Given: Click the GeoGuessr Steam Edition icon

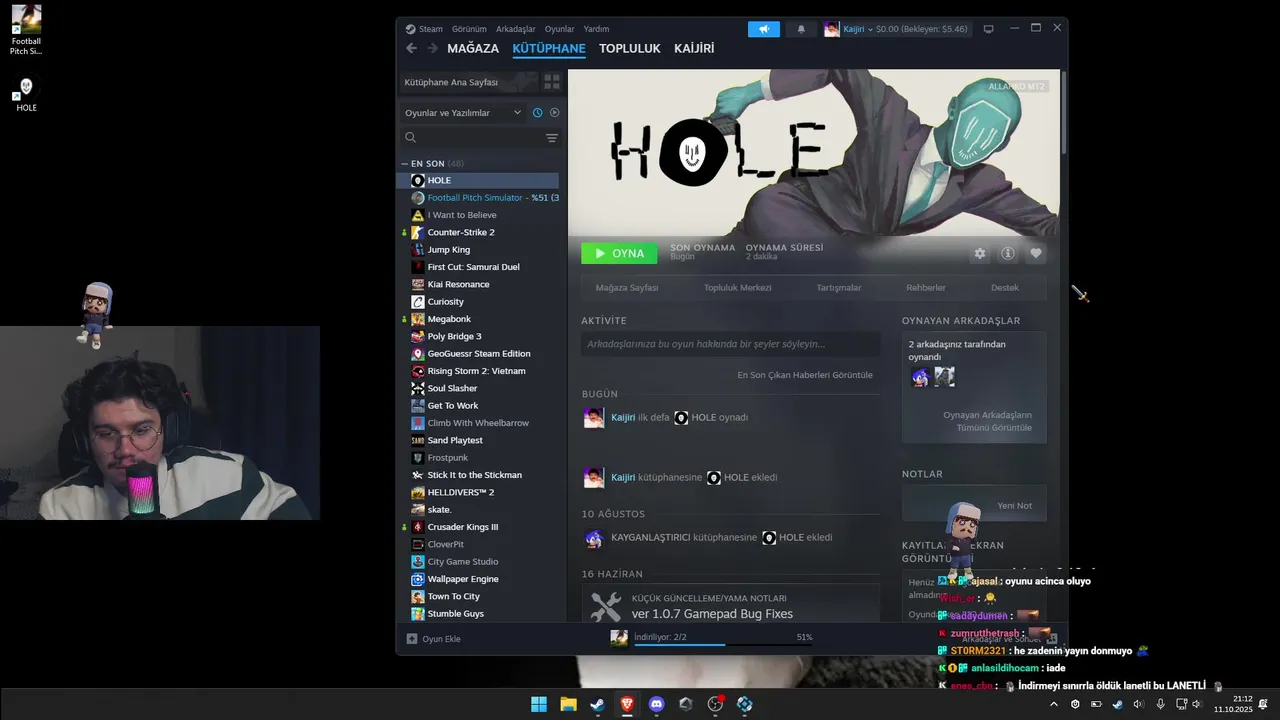Looking at the screenshot, I should (418, 354).
